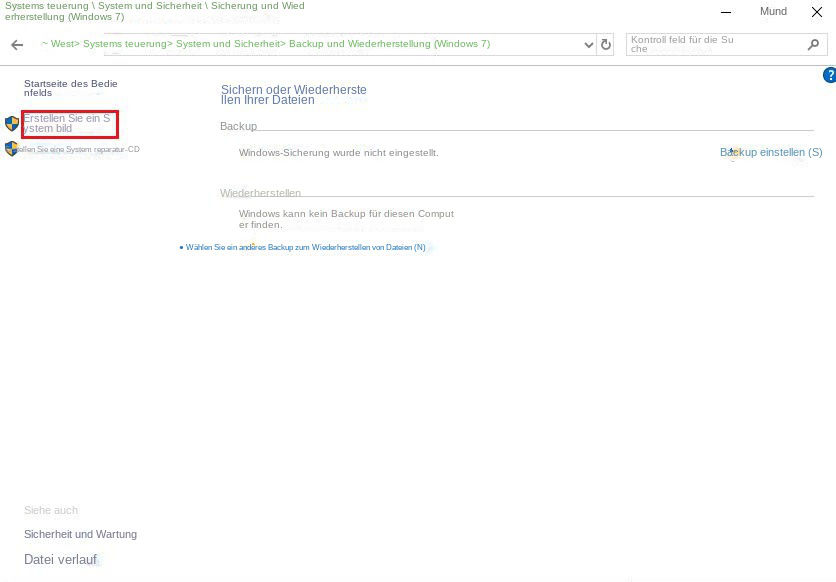Open Startseite des Bedienfelds link
Viewport: 836px width, 582px height.
[70, 88]
